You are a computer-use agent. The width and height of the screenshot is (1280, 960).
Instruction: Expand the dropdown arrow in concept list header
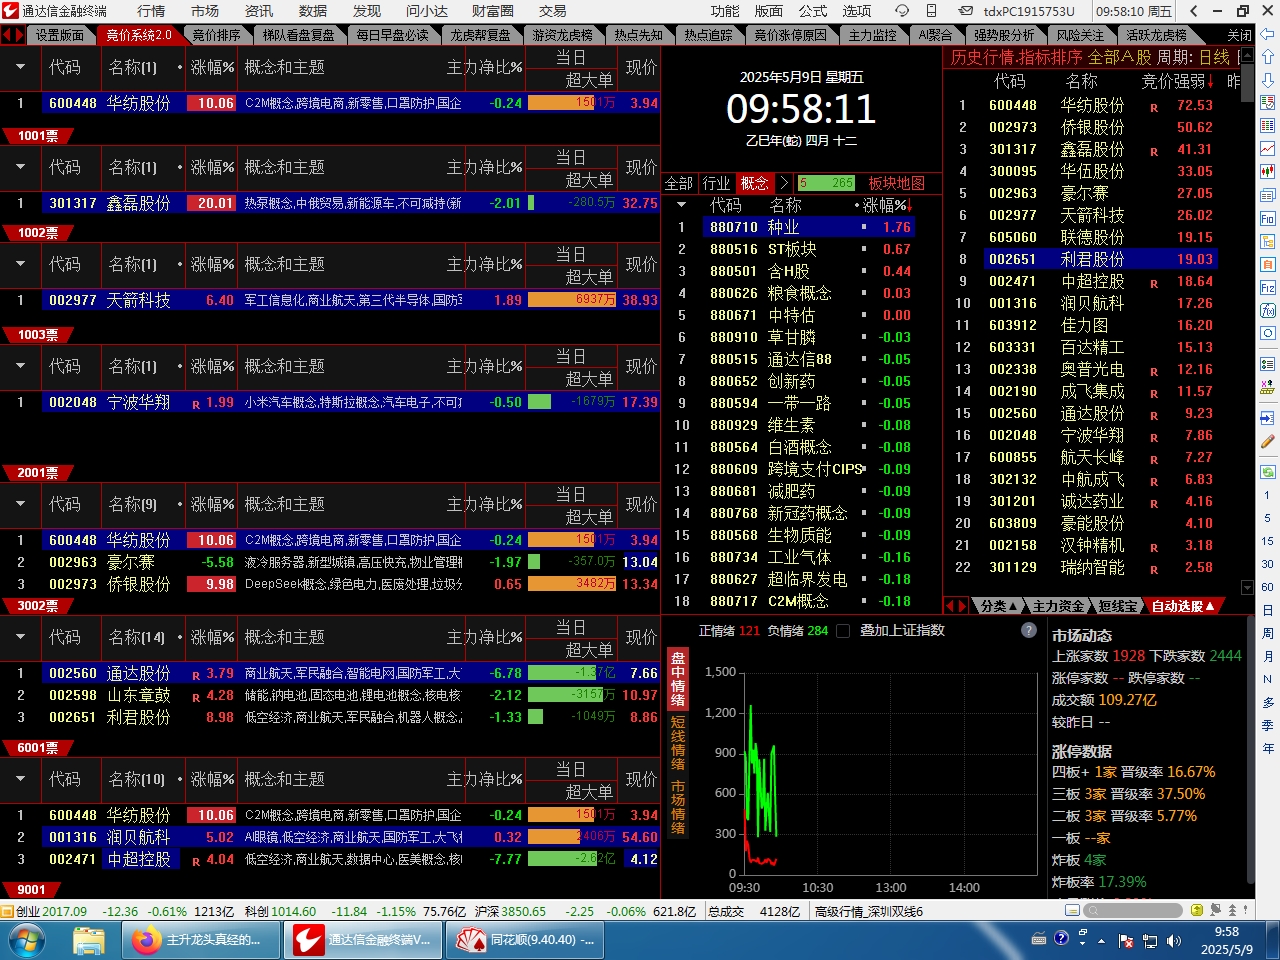tap(681, 204)
